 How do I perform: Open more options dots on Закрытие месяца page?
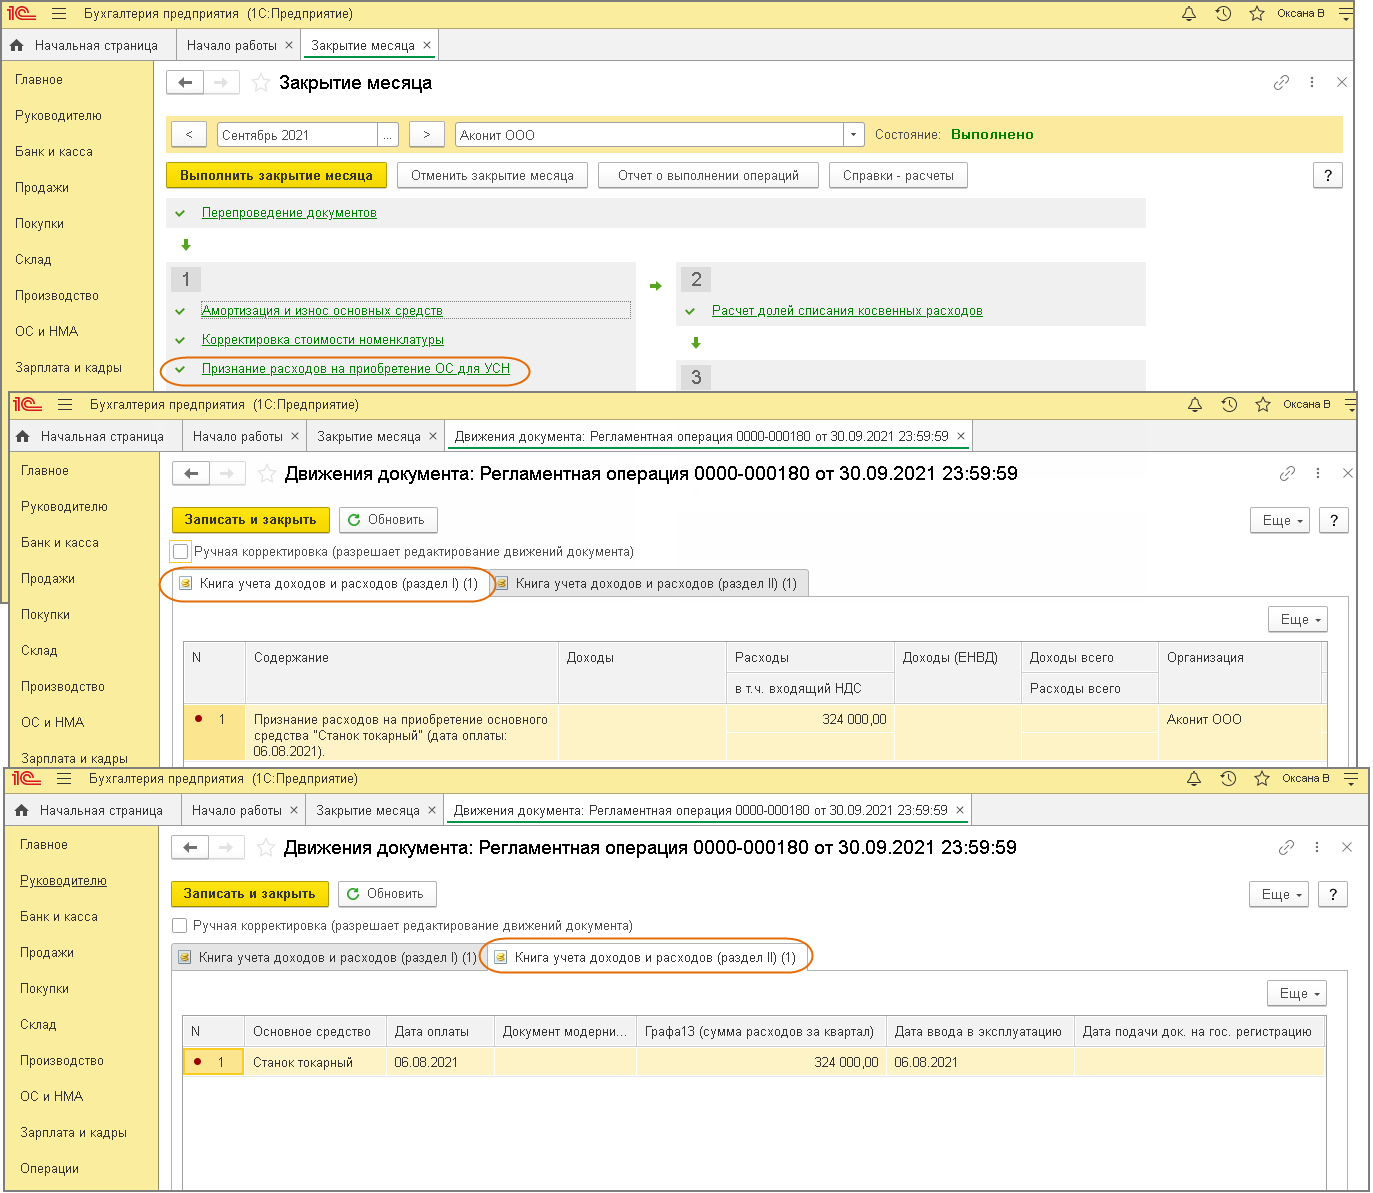(1312, 83)
